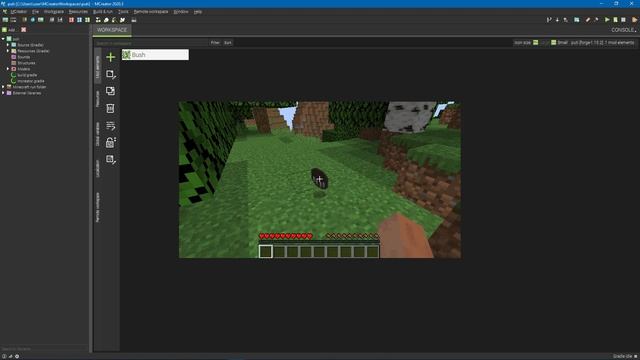Image resolution: width=640 pixels, height=360 pixels.
Task: Click the edit selected mod element icon
Action: pos(110,74)
